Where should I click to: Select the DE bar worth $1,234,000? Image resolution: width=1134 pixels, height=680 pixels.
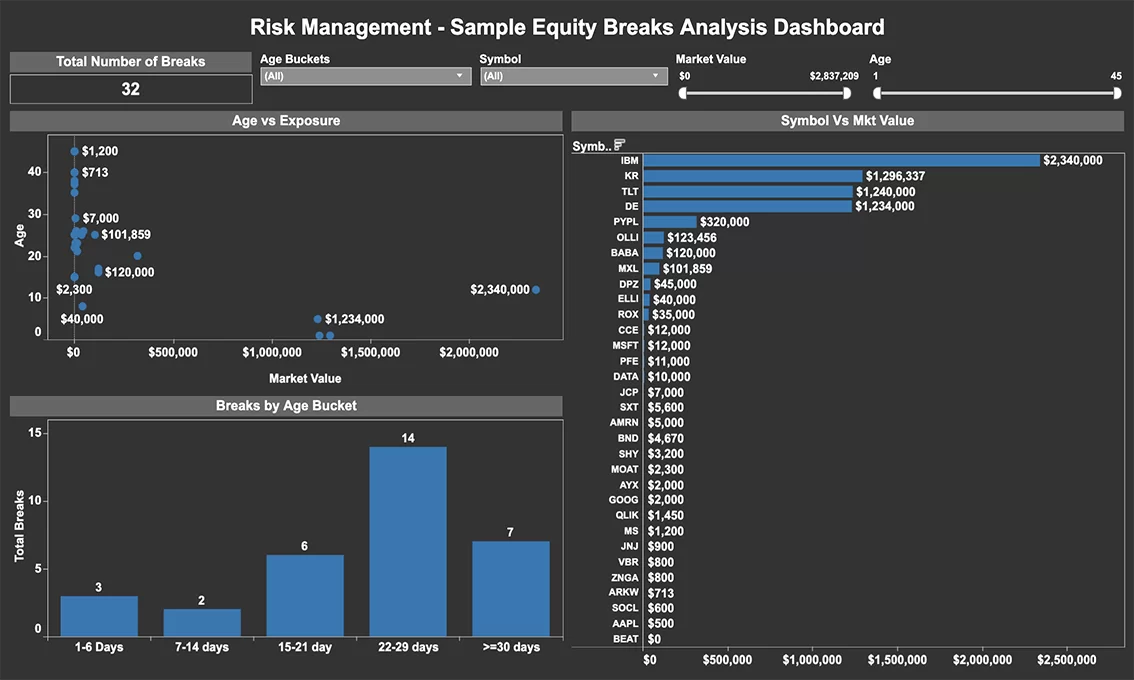click(748, 206)
